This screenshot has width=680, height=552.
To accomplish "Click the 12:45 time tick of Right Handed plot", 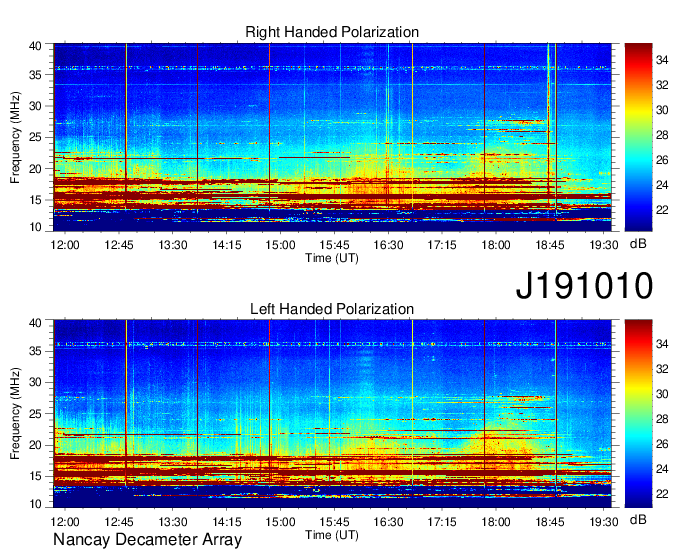I will click(119, 245).
